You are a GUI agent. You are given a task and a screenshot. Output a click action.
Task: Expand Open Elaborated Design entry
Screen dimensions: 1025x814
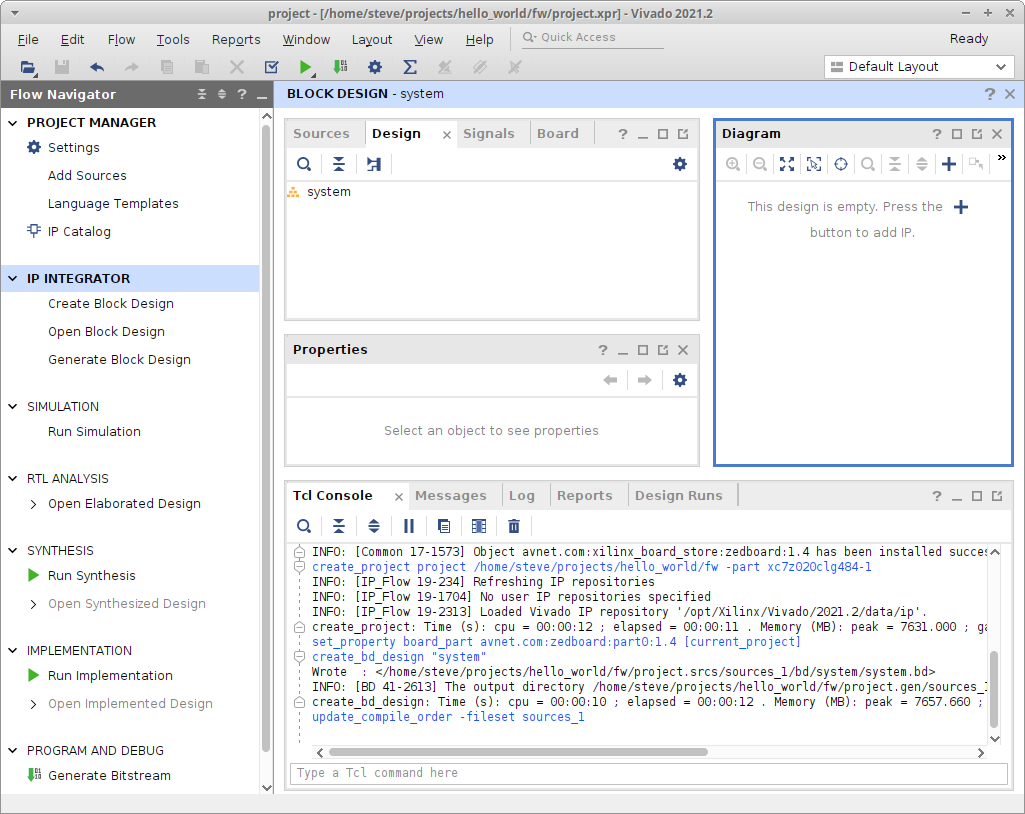point(34,504)
